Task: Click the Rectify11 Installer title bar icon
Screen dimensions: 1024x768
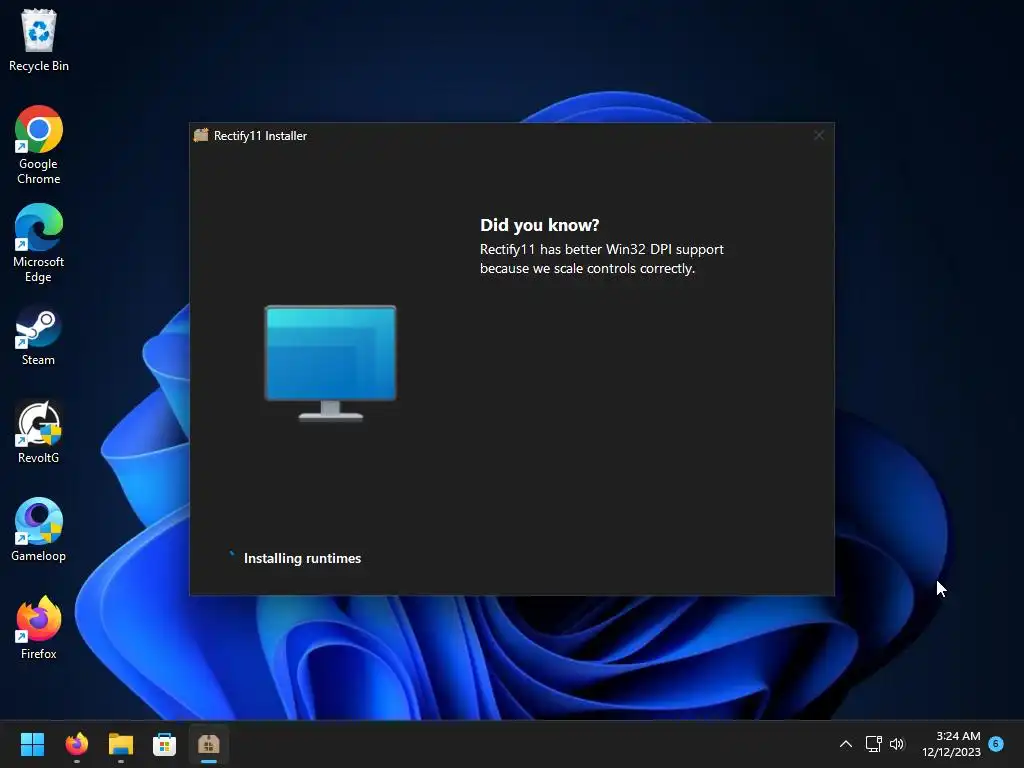Action: click(201, 135)
